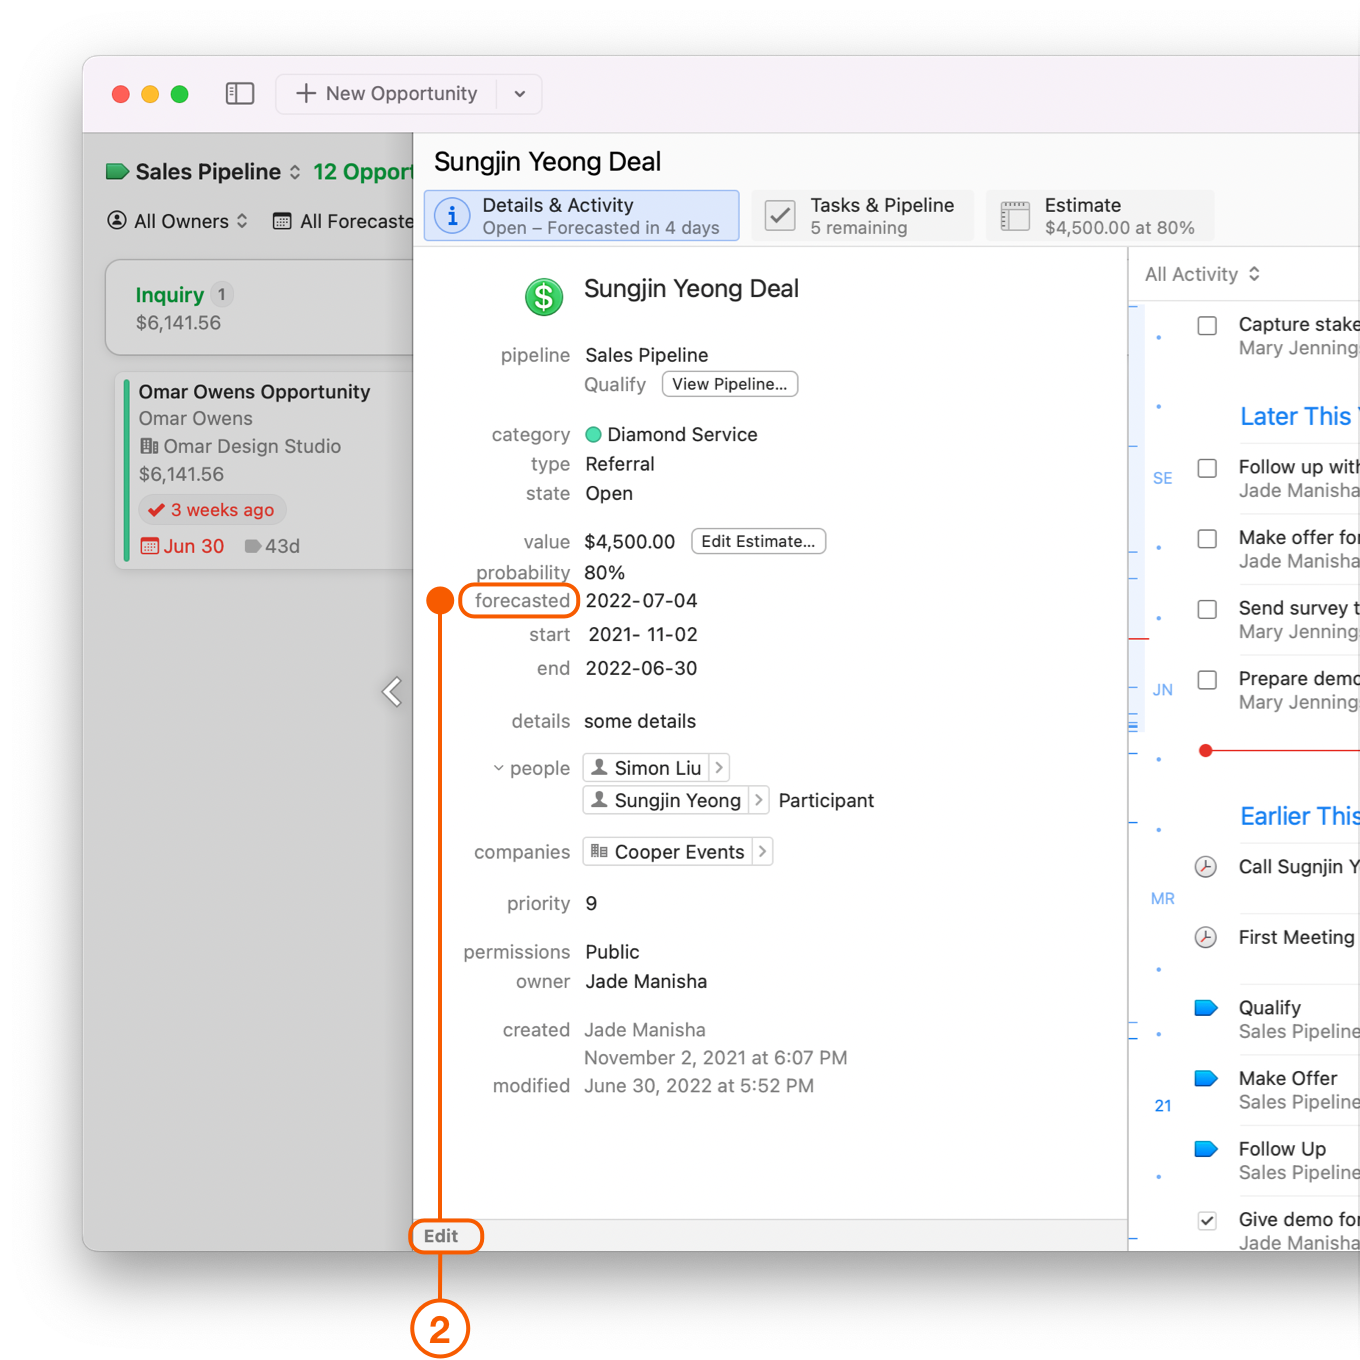Click the 43d tag indicator

(x=272, y=546)
